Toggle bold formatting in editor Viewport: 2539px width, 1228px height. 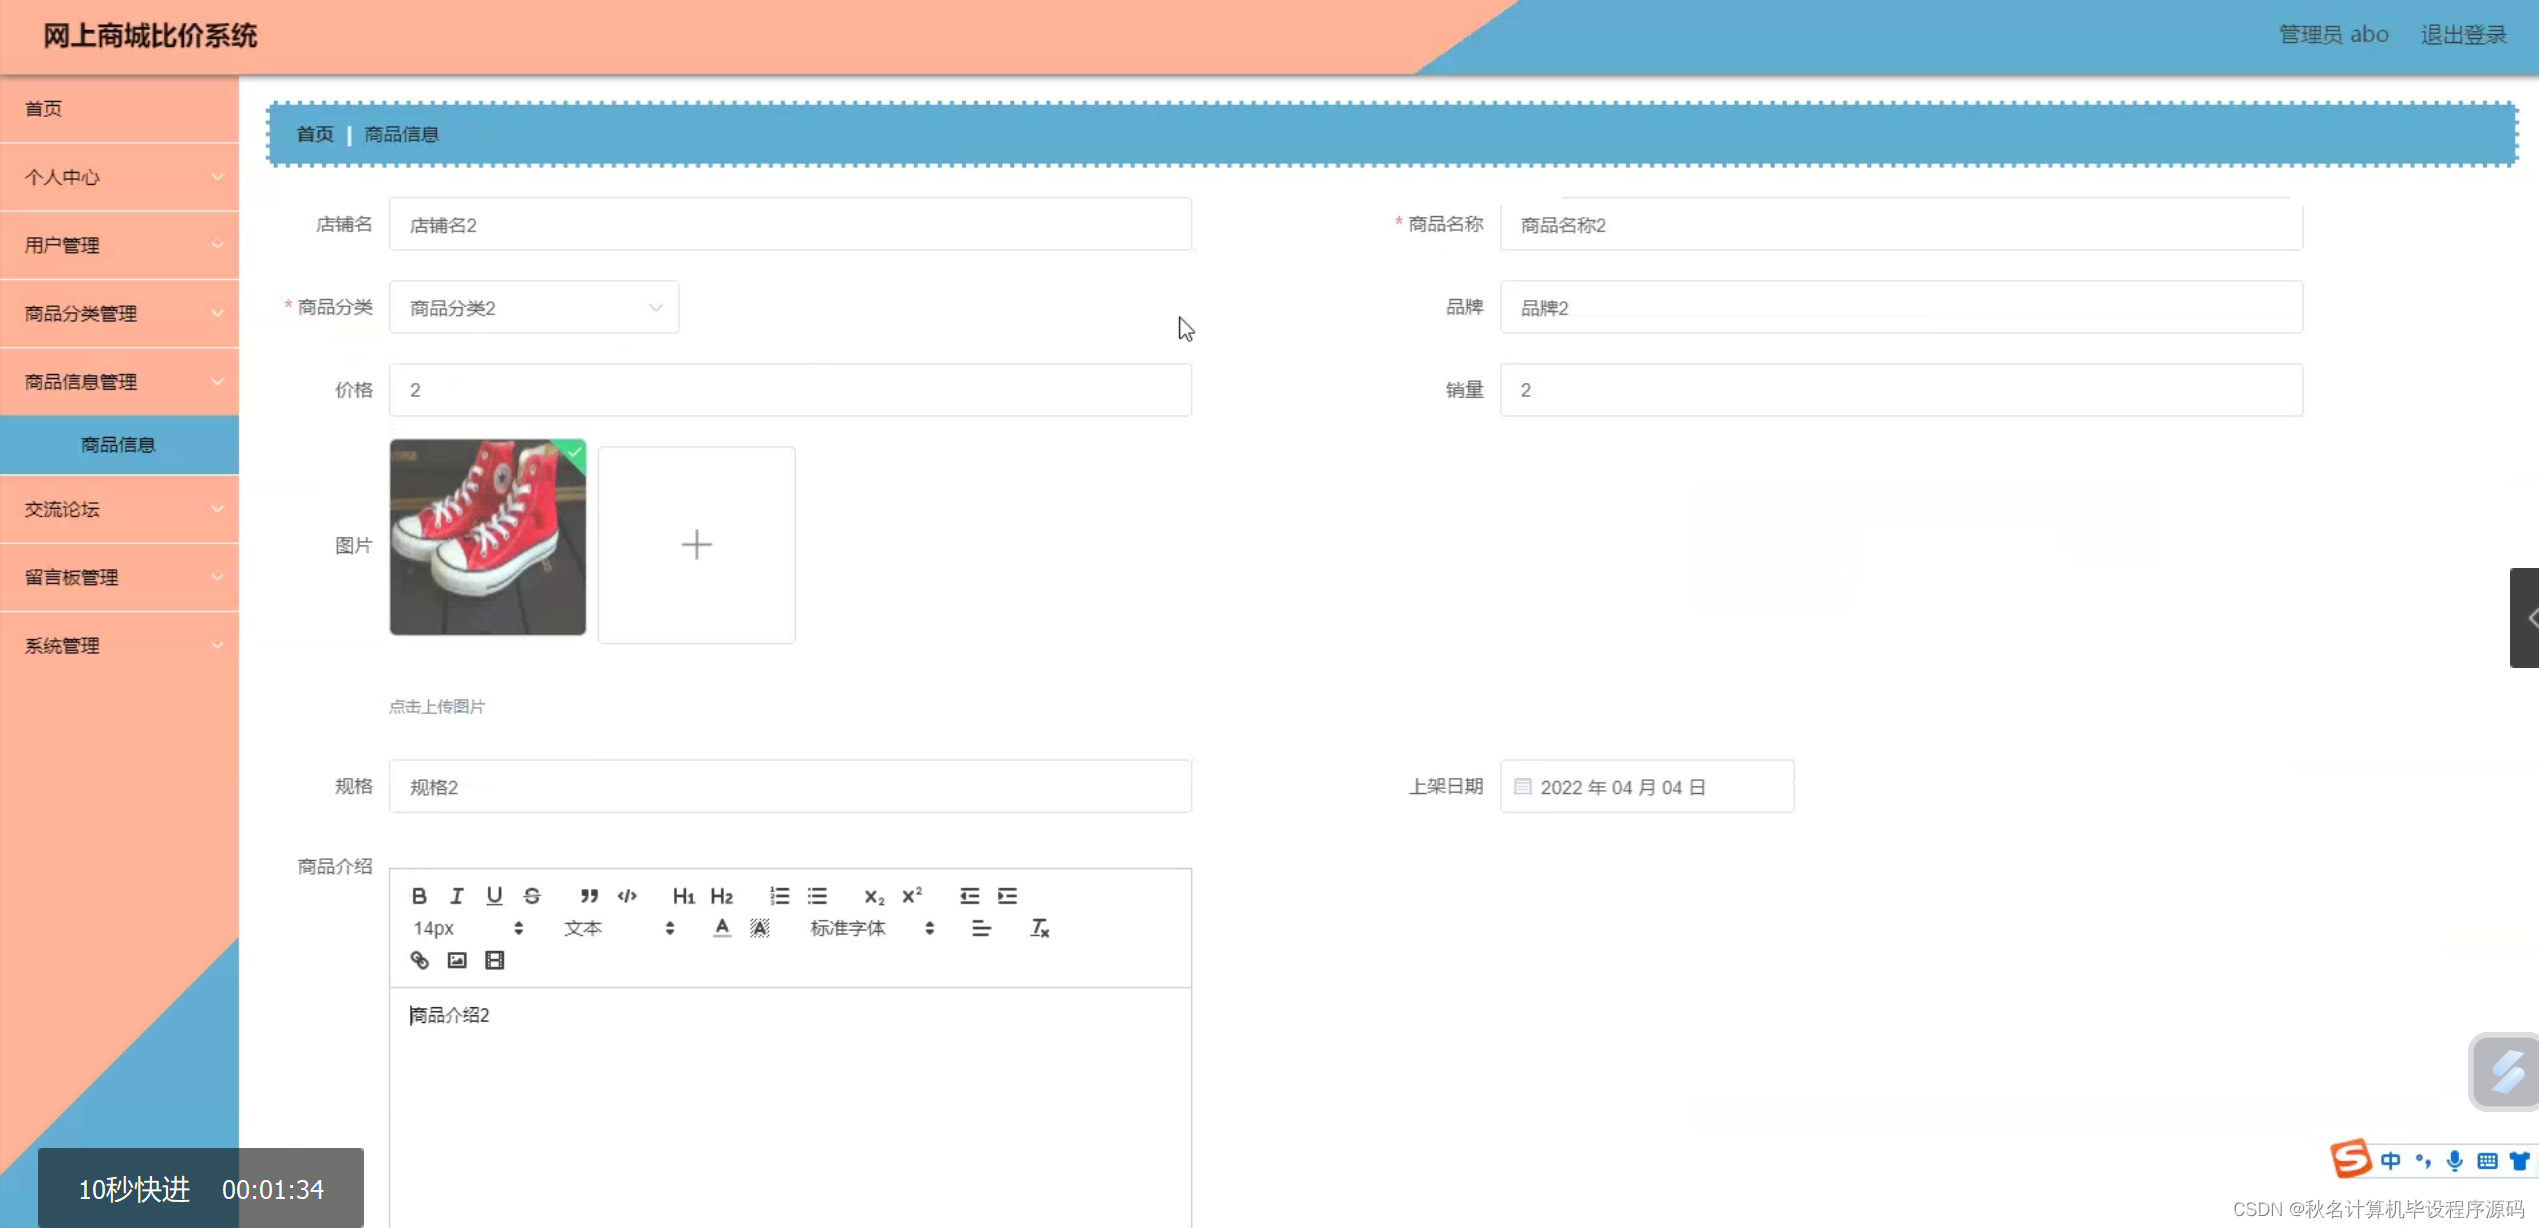click(419, 896)
